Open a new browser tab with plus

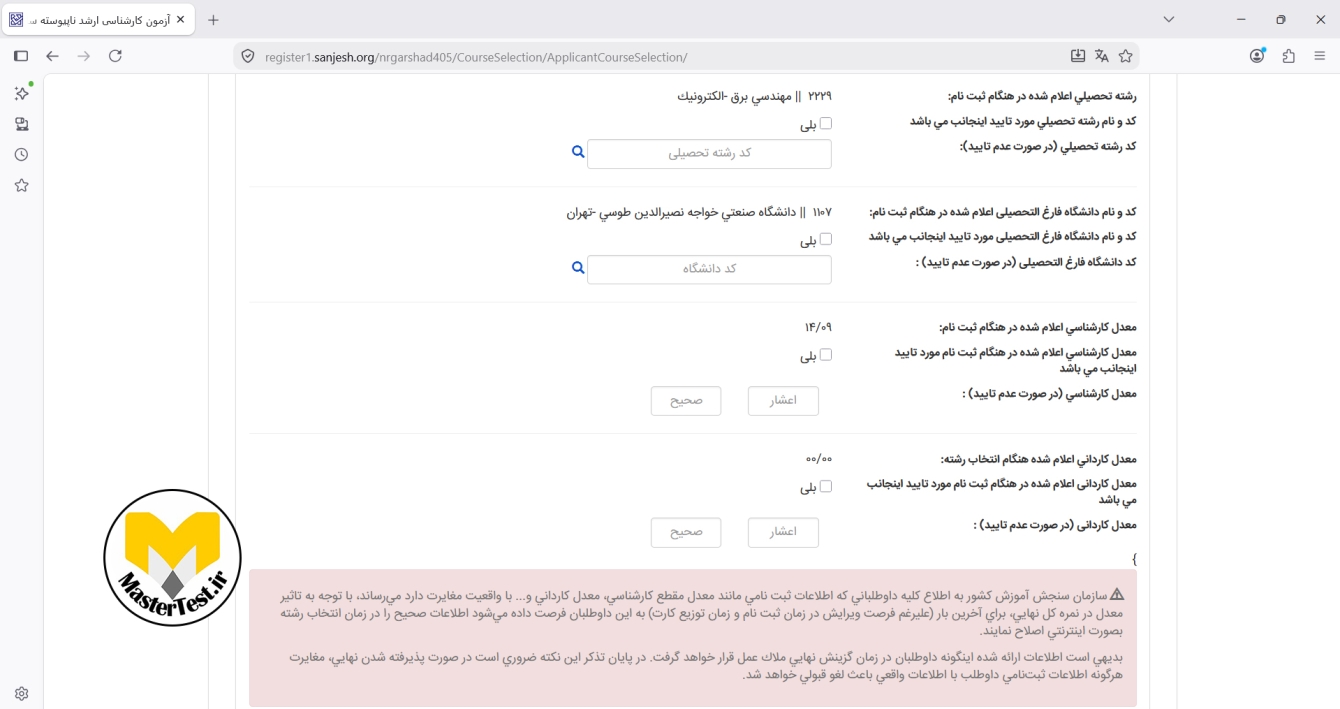[x=213, y=20]
